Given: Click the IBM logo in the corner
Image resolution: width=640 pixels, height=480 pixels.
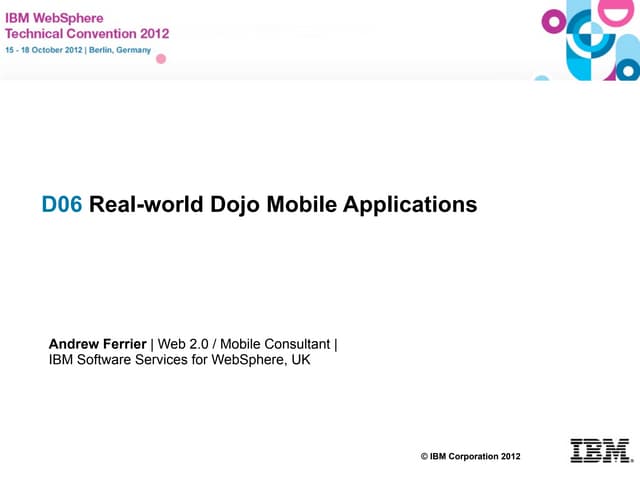Looking at the screenshot, I should [601, 451].
